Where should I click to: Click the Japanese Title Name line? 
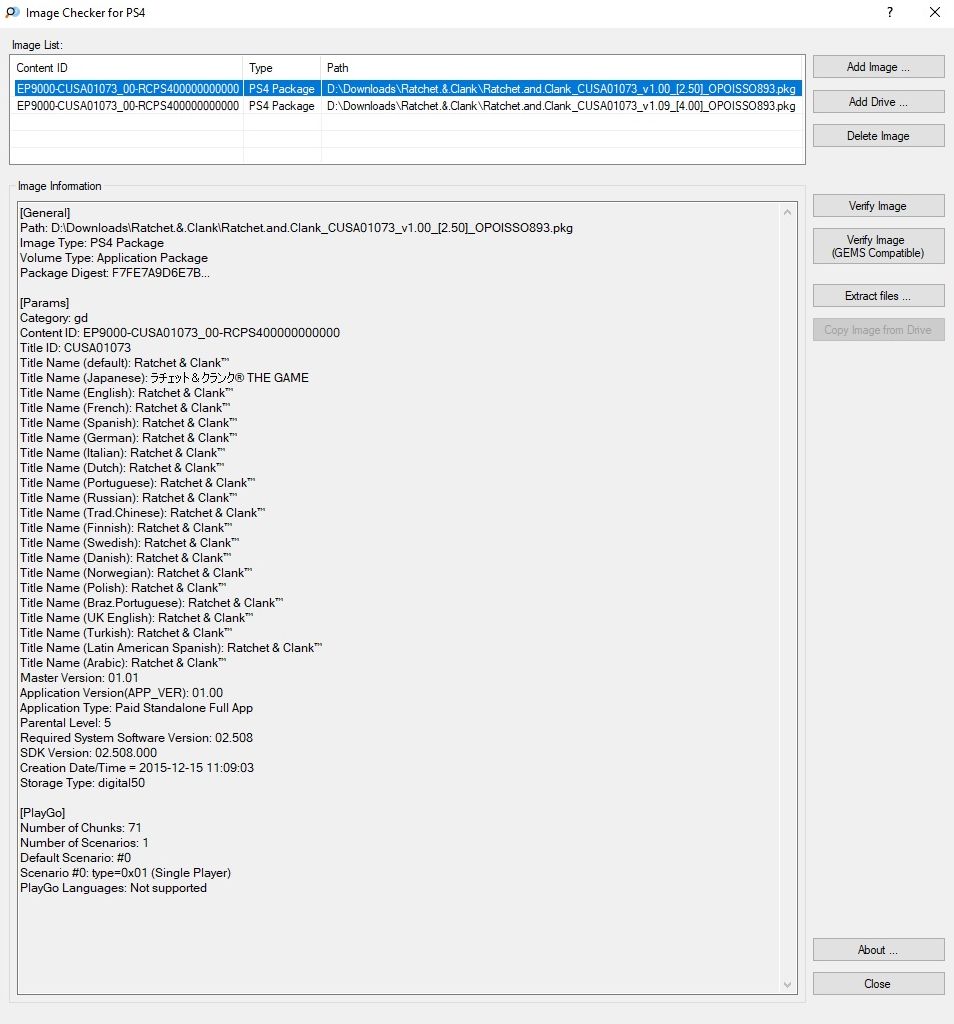(165, 378)
